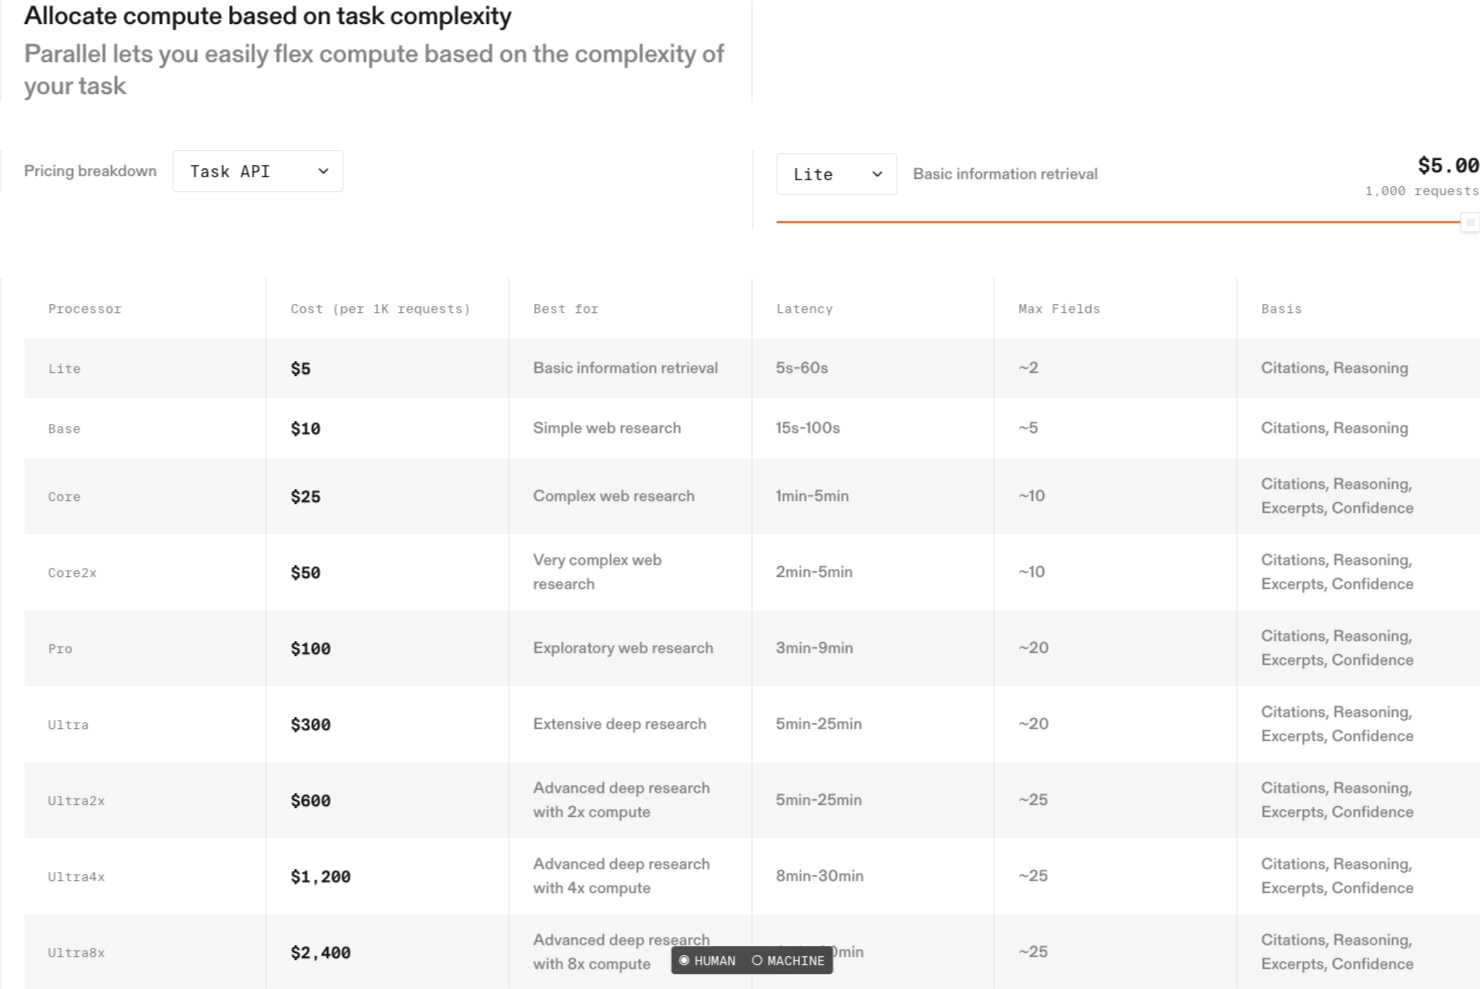The width and height of the screenshot is (1480, 989).
Task: Click Simple web research cell
Action: (x=607, y=428)
